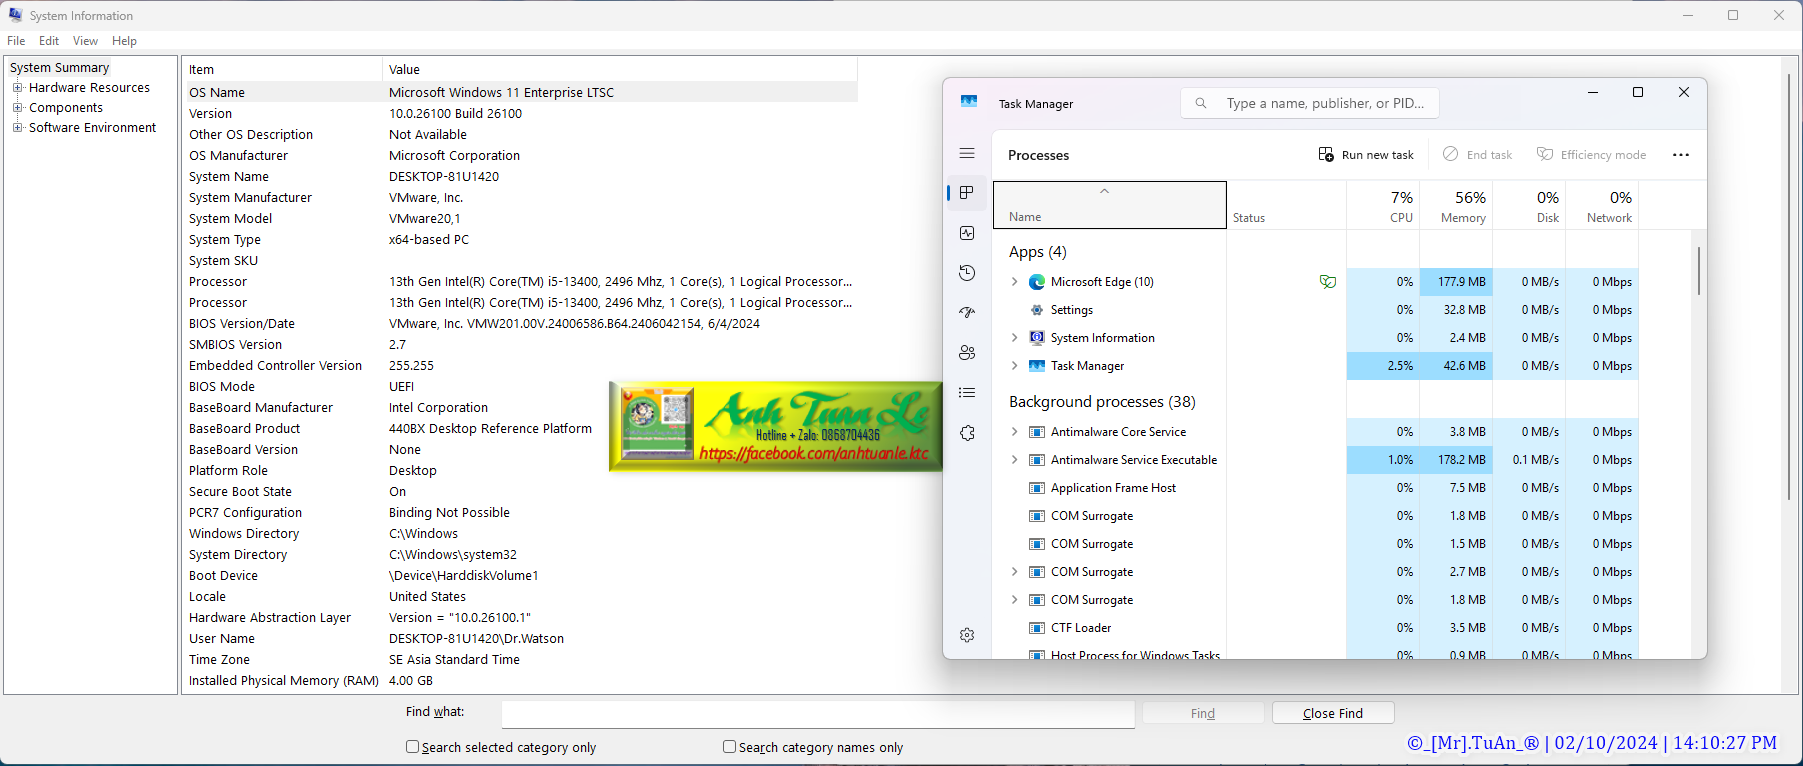1803x766 pixels.
Task: Click the Find button
Action: 1203,713
